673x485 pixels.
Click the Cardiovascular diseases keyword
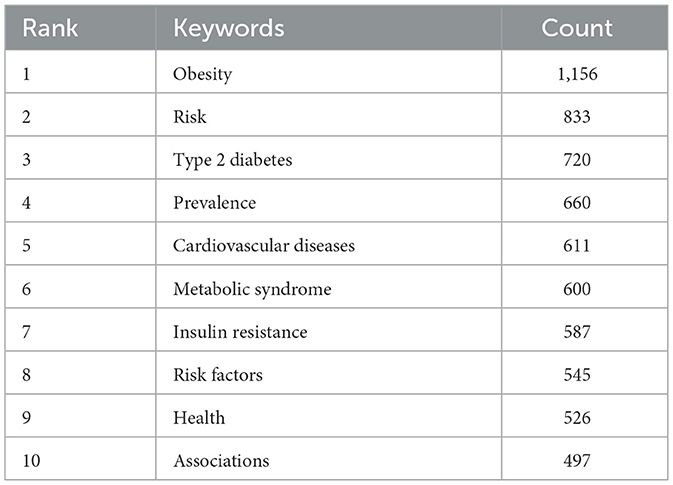tap(264, 246)
